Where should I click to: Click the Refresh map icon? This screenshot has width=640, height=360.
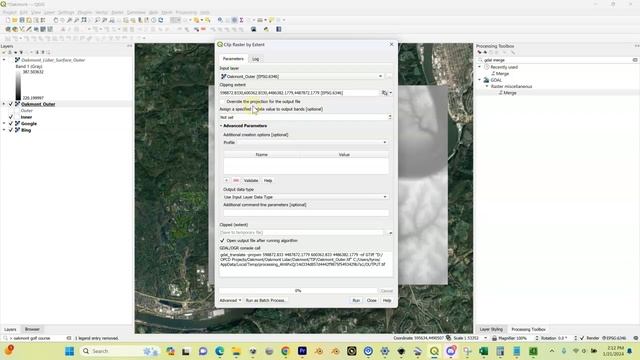pos(161,20)
